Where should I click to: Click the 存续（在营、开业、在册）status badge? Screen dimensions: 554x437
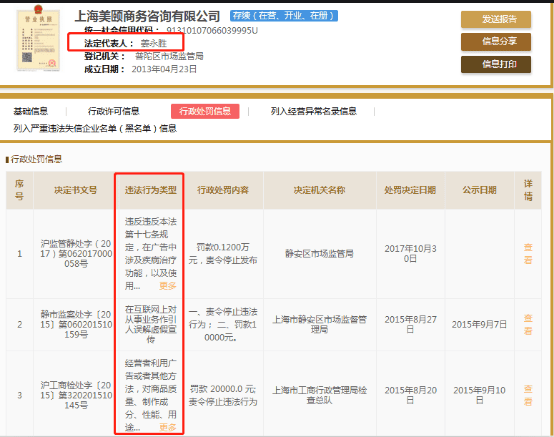[x=284, y=16]
